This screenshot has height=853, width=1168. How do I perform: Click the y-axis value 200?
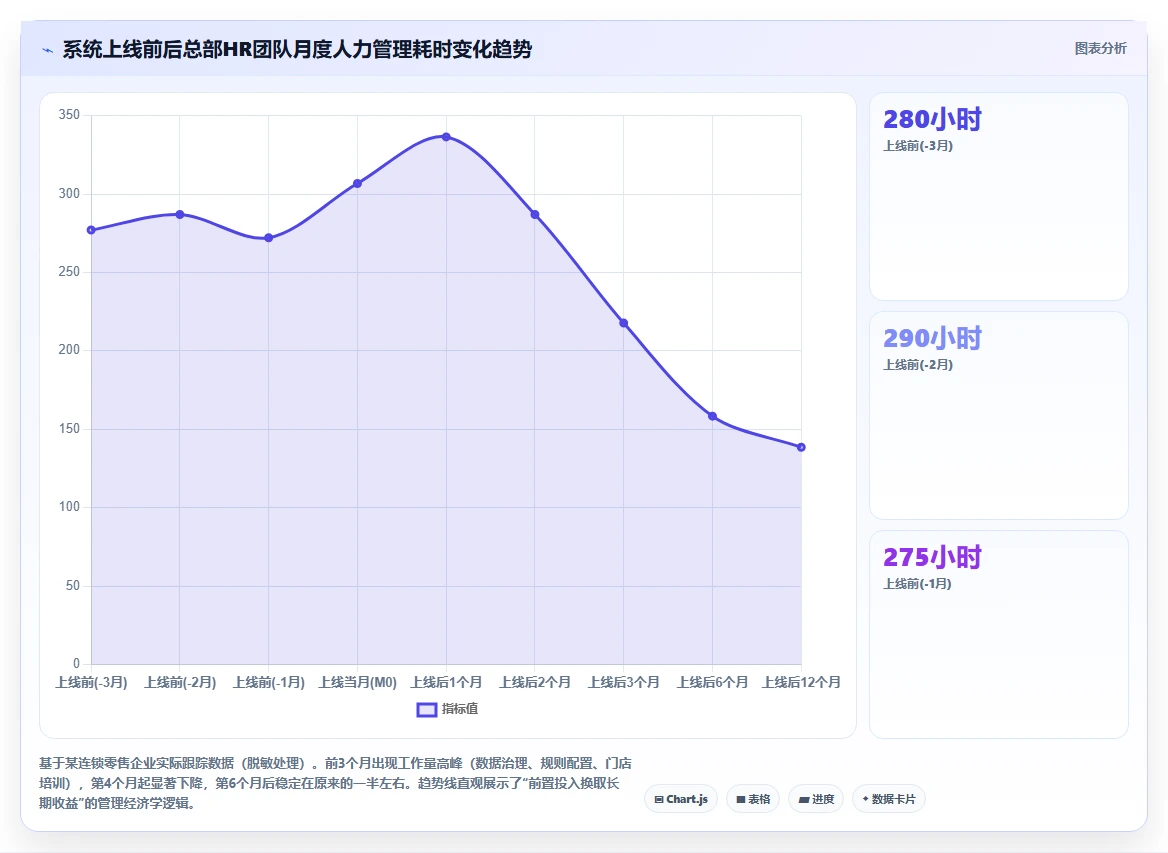[69, 350]
